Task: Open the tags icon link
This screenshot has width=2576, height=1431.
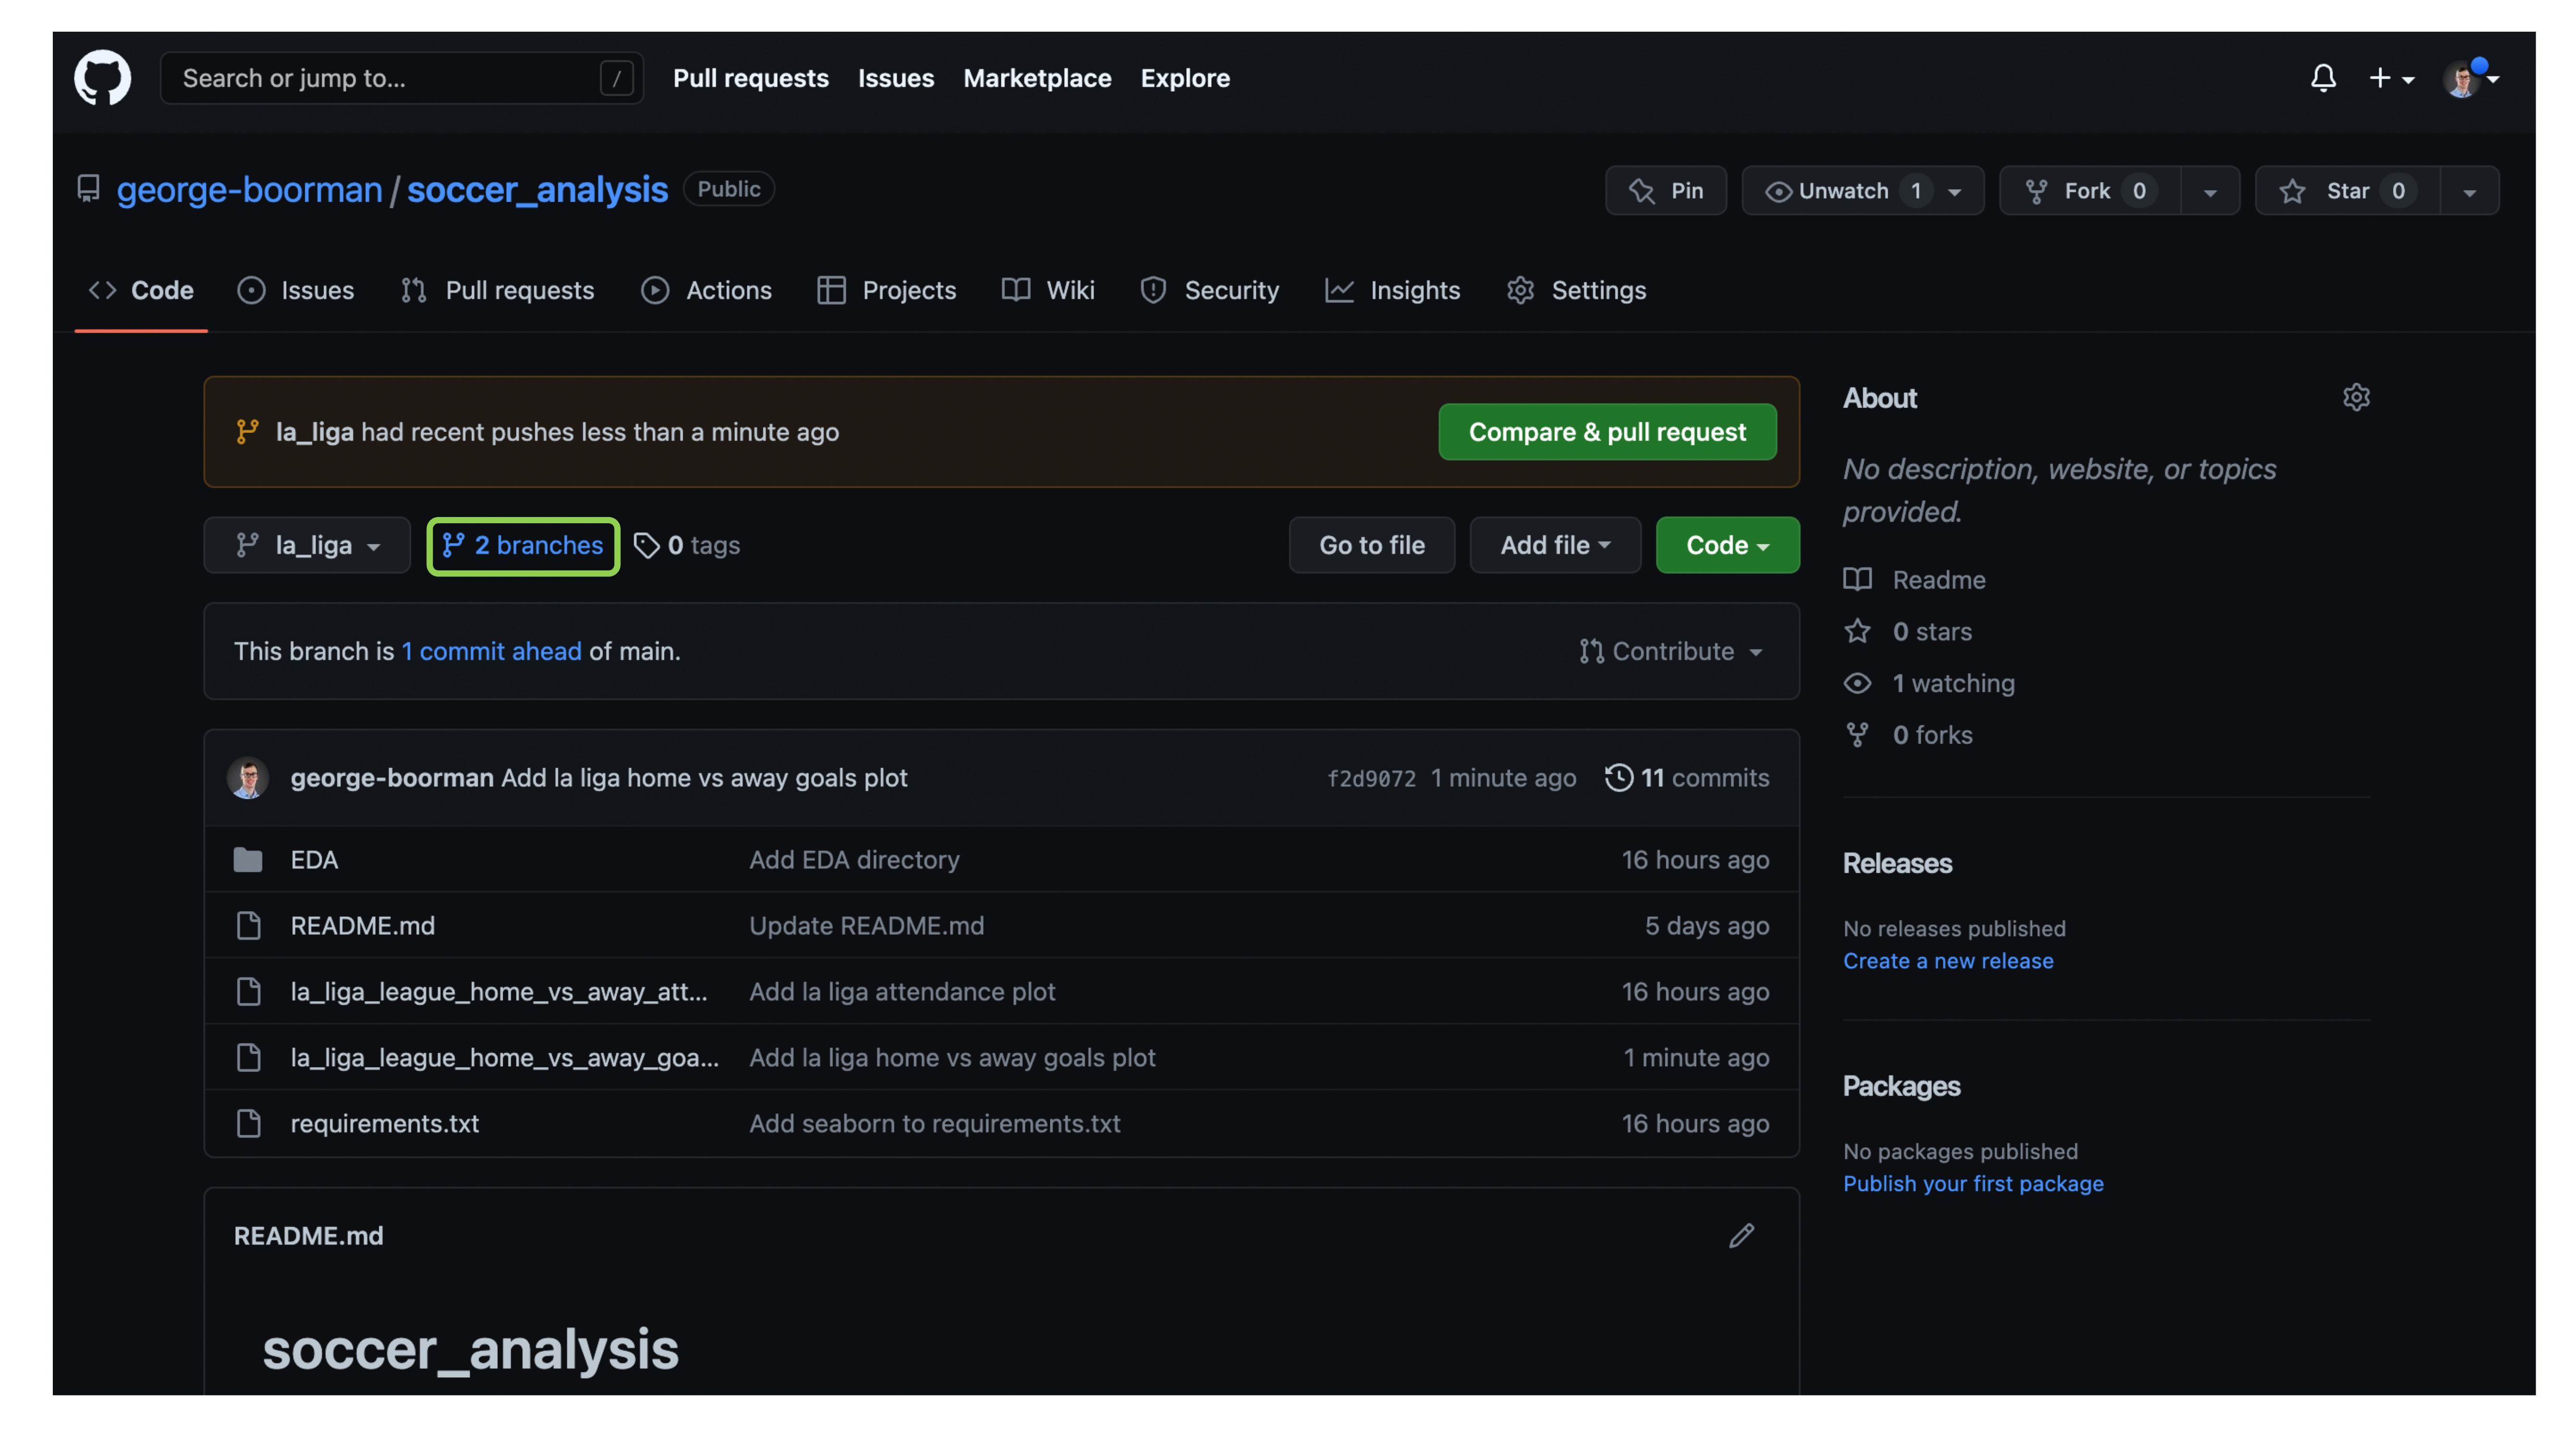Action: [x=647, y=545]
